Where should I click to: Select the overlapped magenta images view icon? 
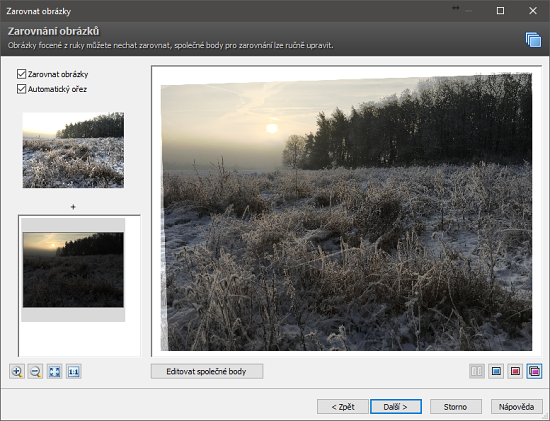[534, 371]
